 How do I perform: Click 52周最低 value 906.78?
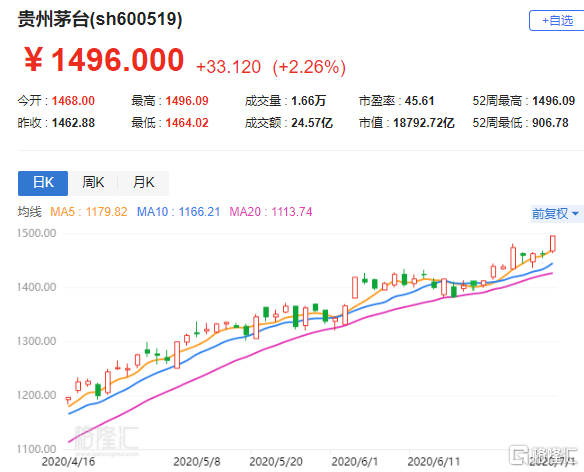pyautogui.click(x=550, y=123)
